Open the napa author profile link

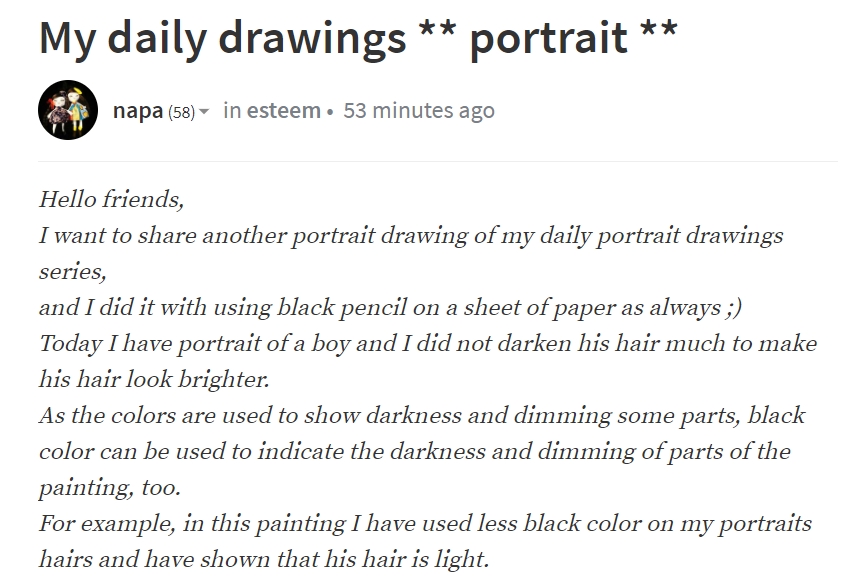coord(138,110)
